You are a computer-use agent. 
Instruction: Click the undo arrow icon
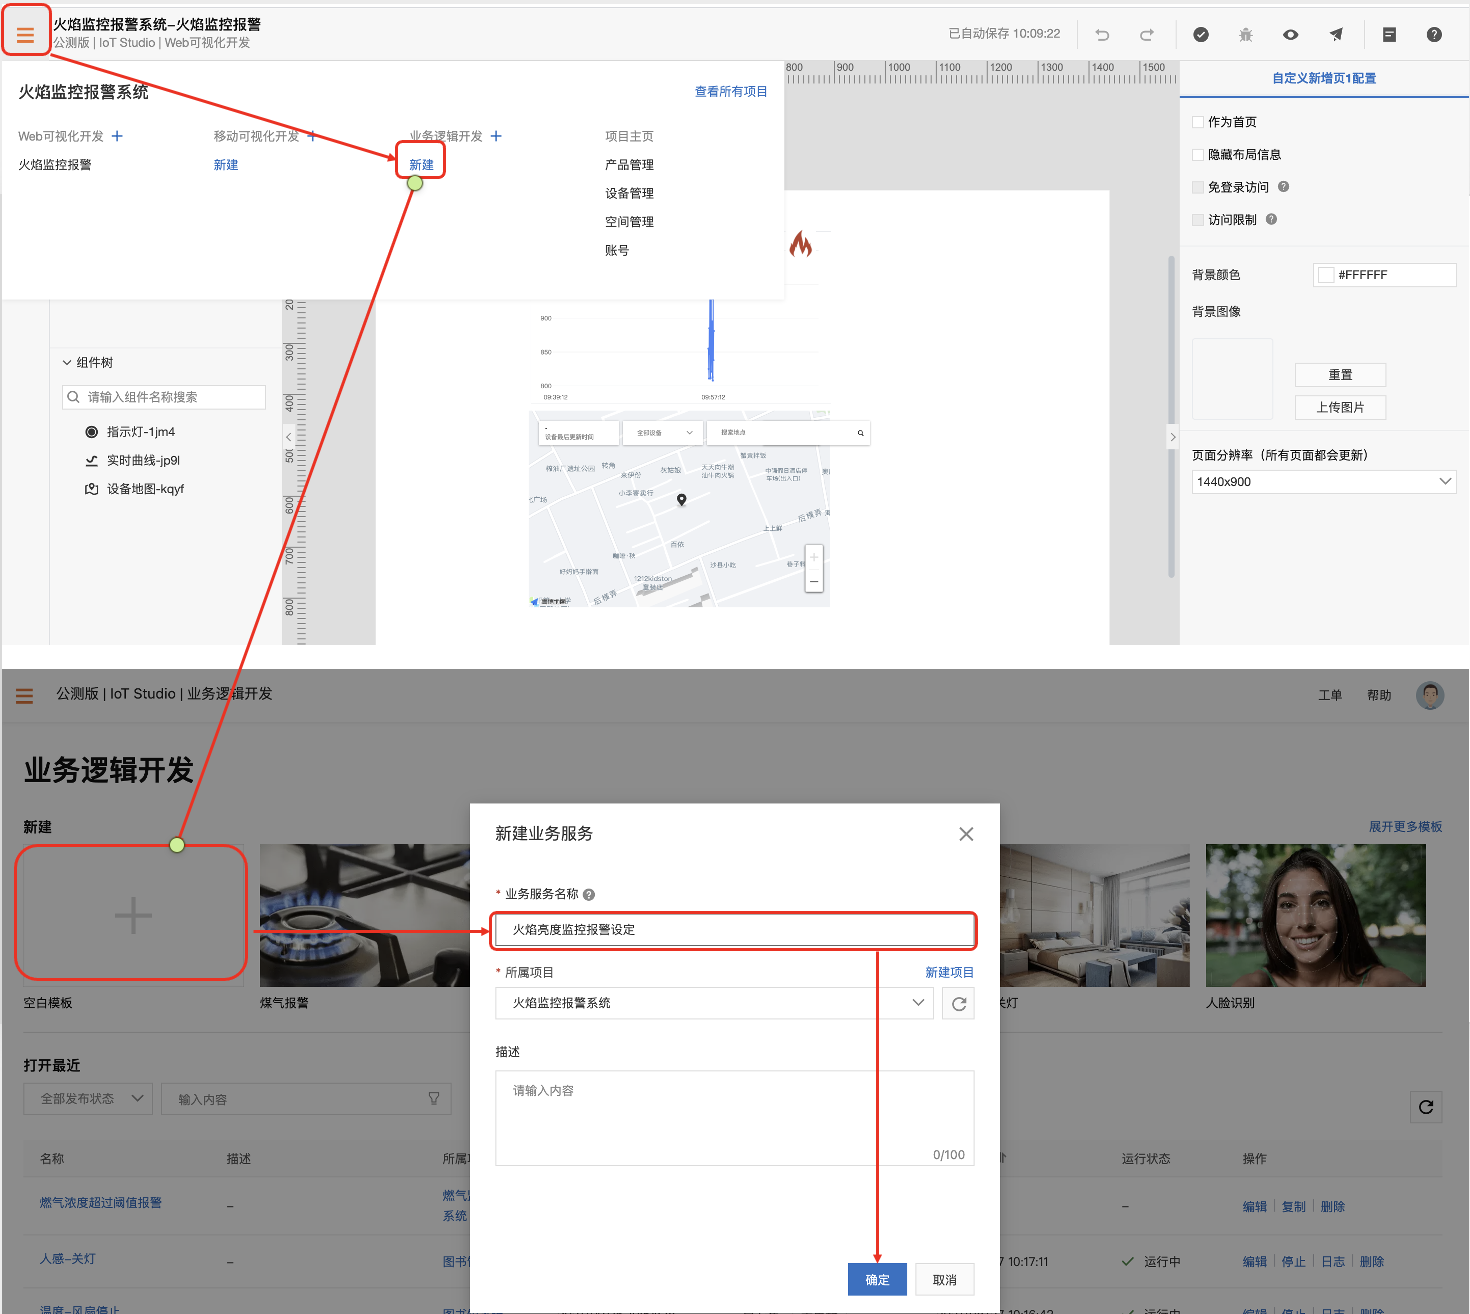(1102, 35)
